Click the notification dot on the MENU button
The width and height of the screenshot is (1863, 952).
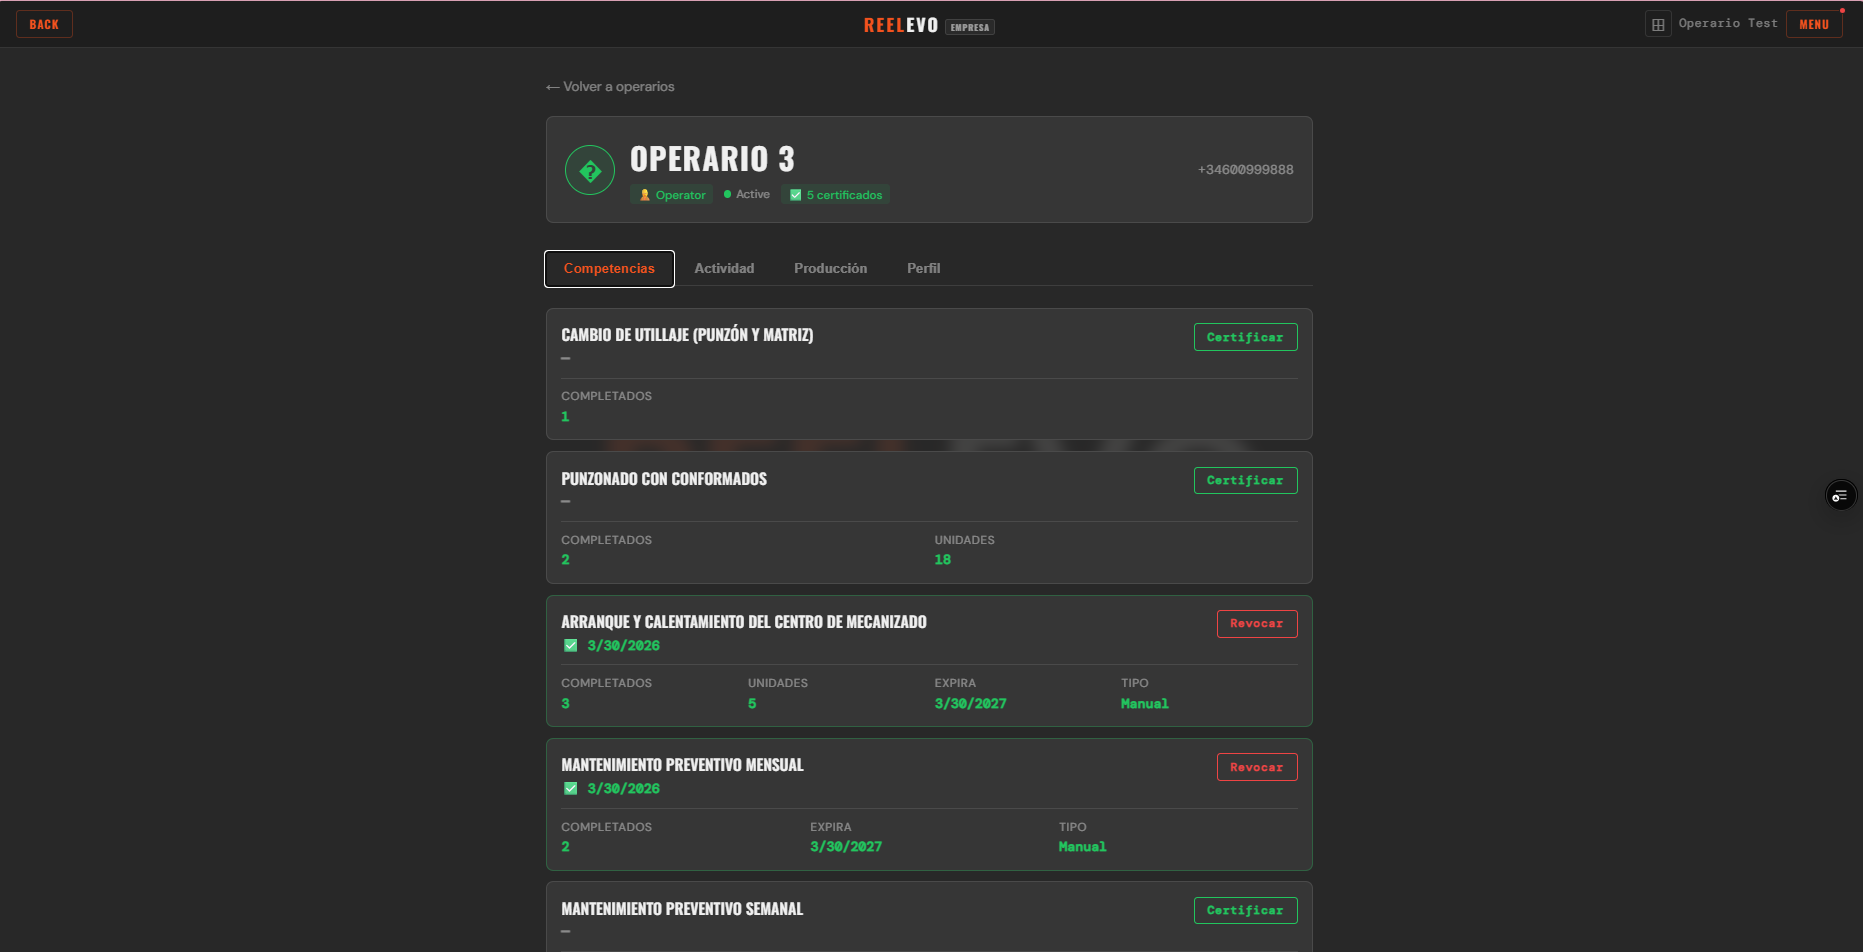point(1840,9)
